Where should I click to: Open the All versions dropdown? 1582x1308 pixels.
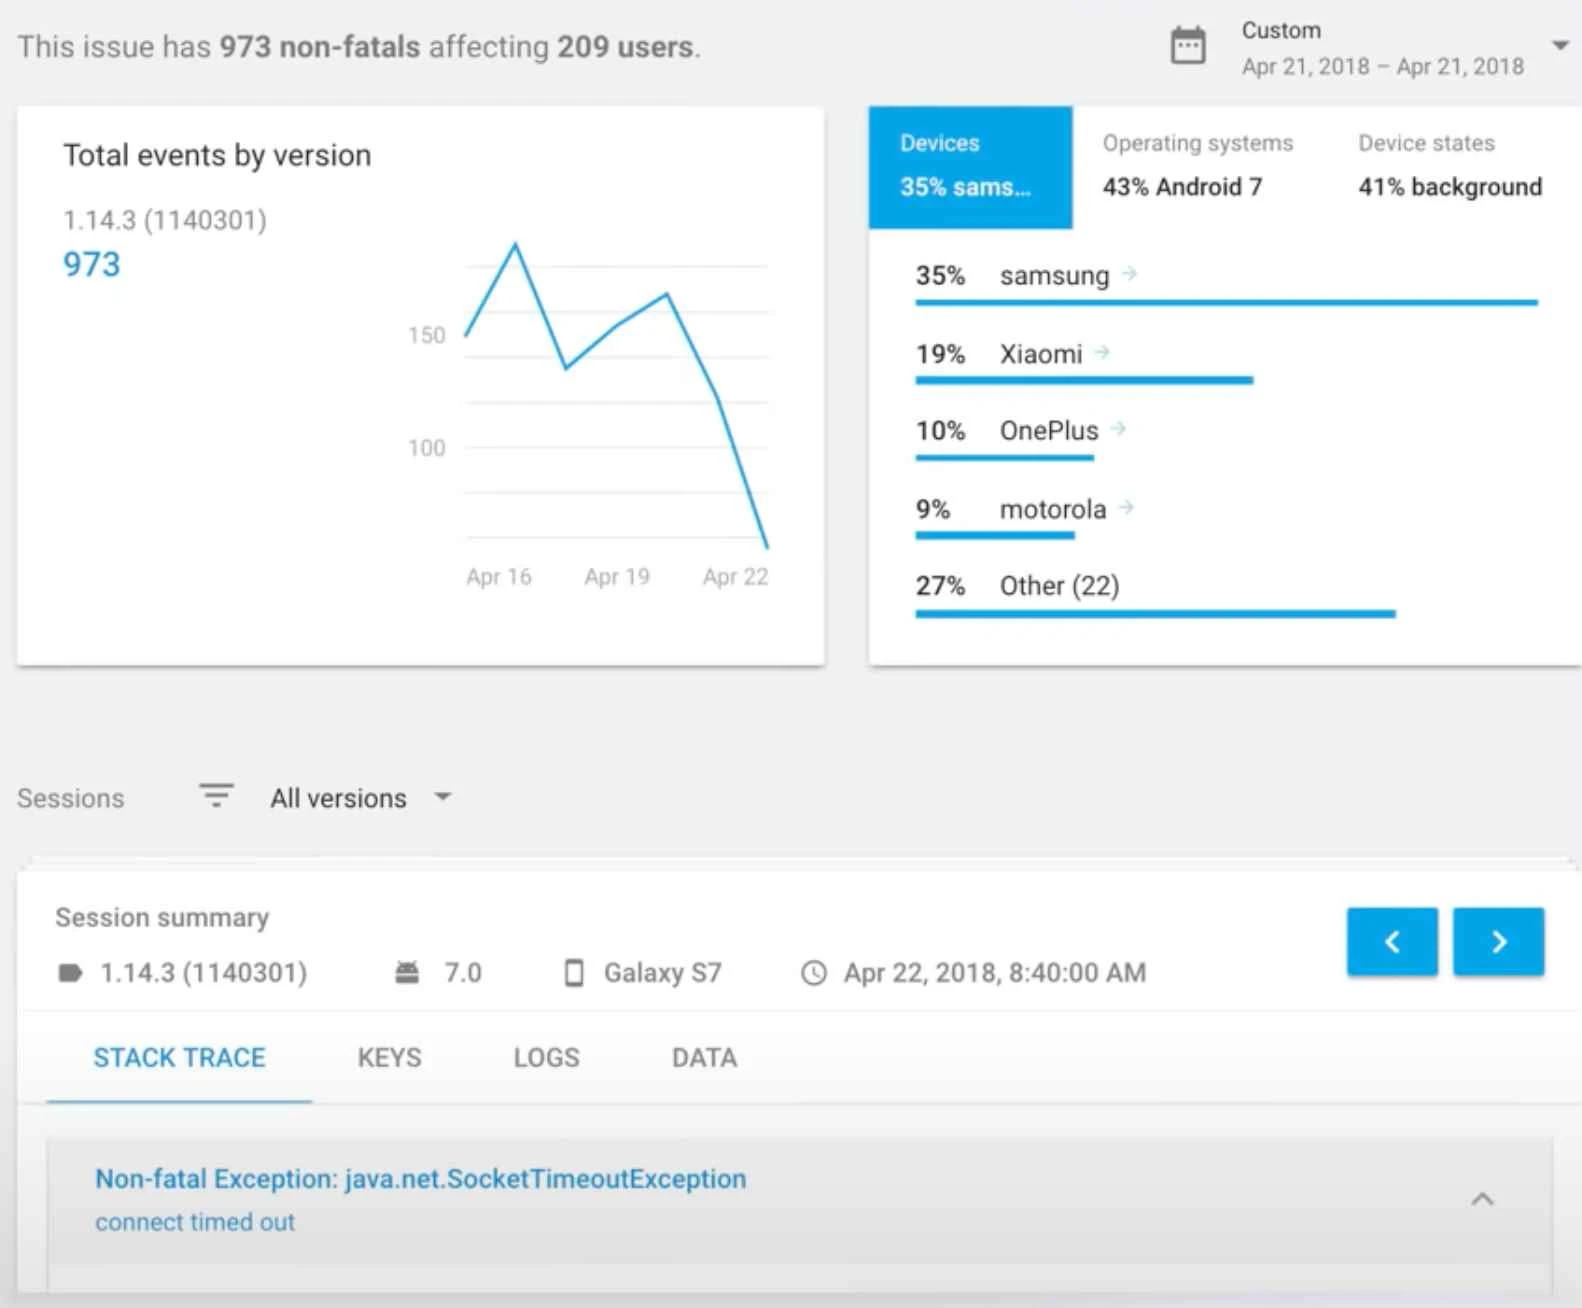click(360, 798)
